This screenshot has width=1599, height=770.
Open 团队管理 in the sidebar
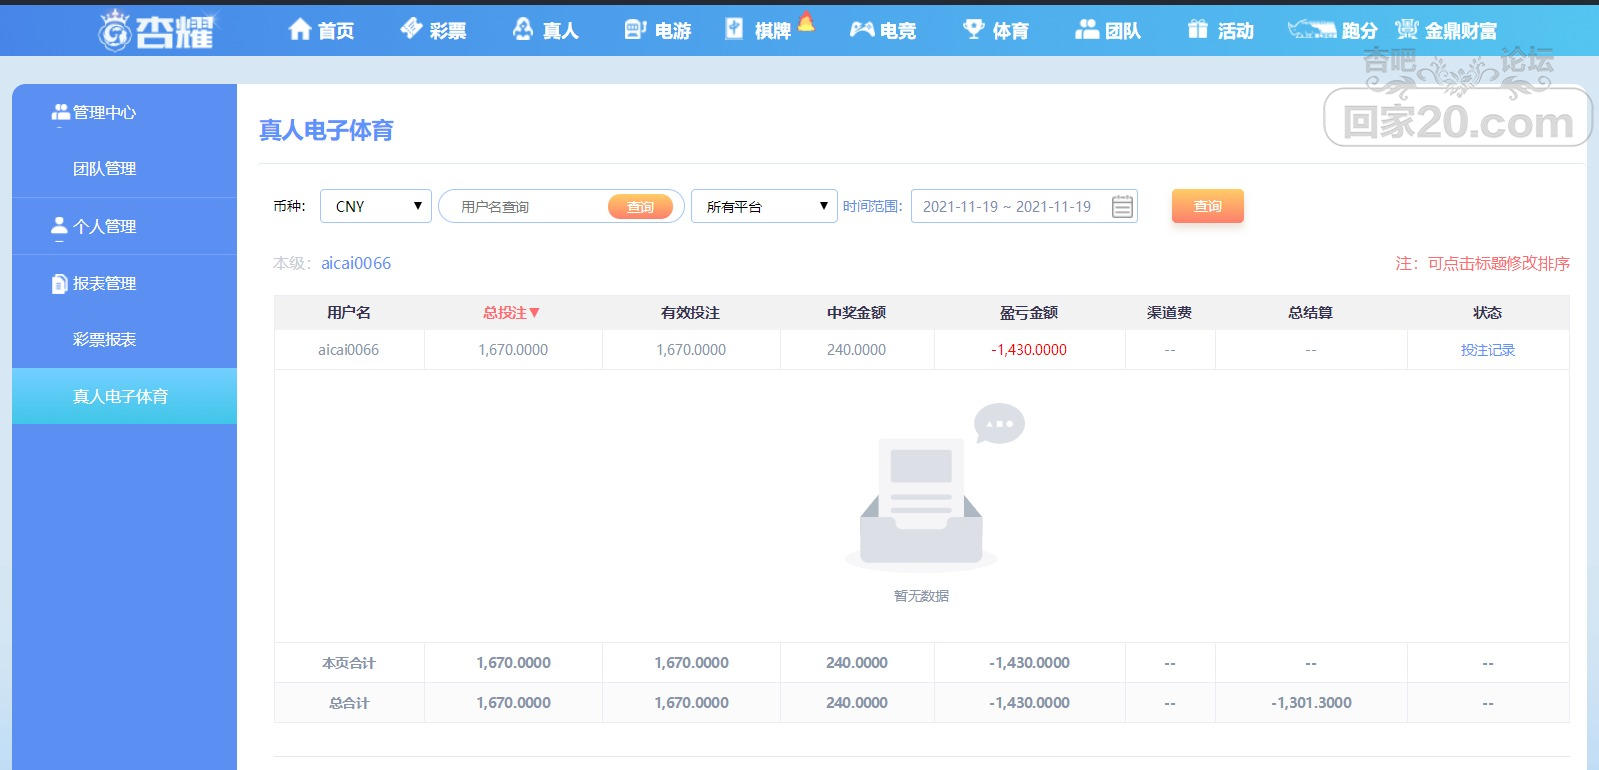coord(105,169)
